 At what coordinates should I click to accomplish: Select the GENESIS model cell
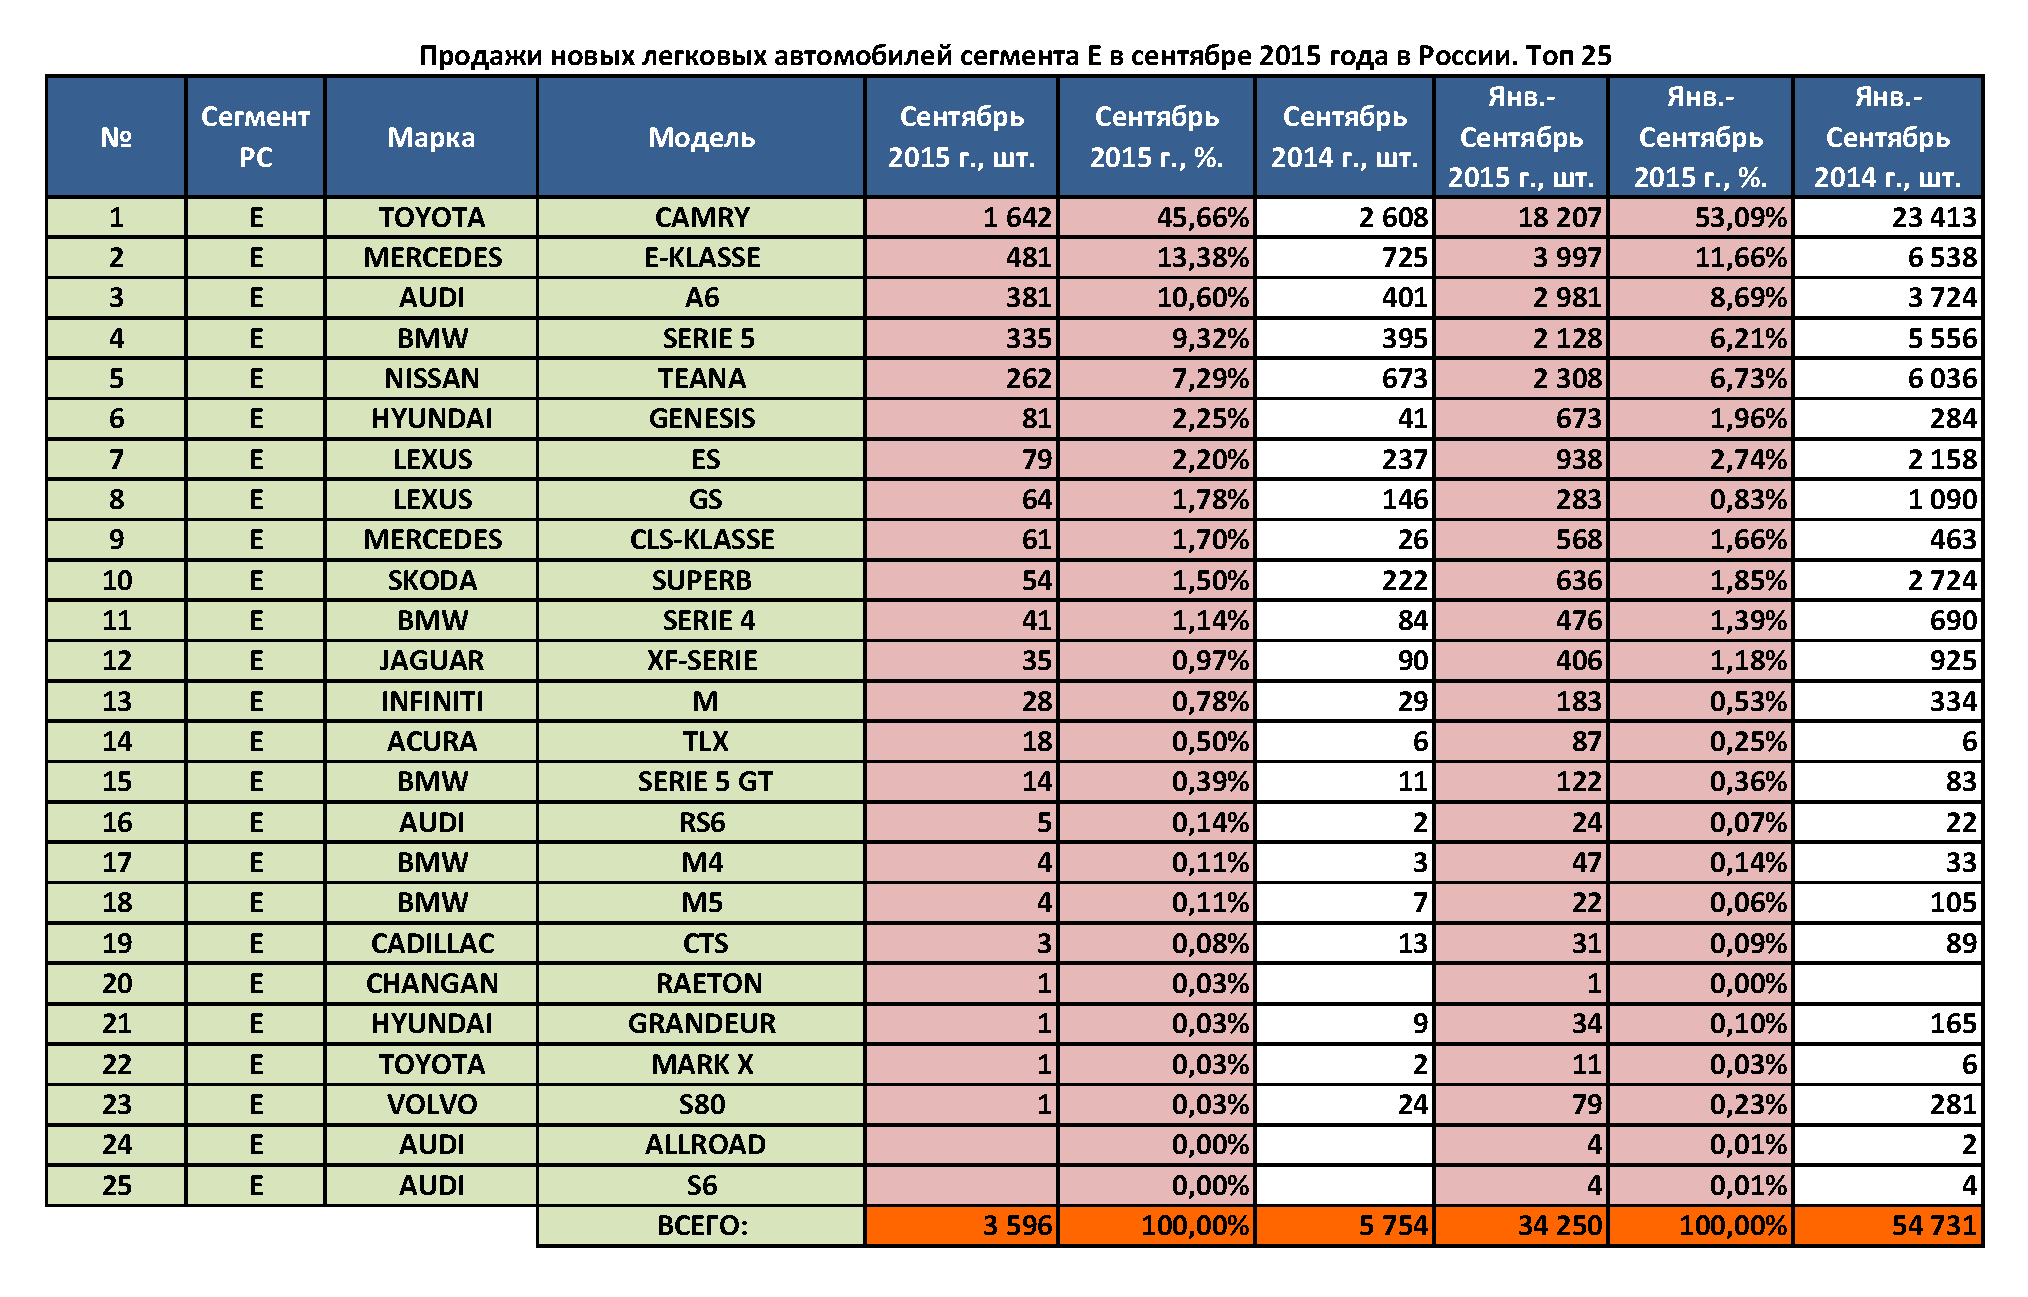tap(701, 418)
